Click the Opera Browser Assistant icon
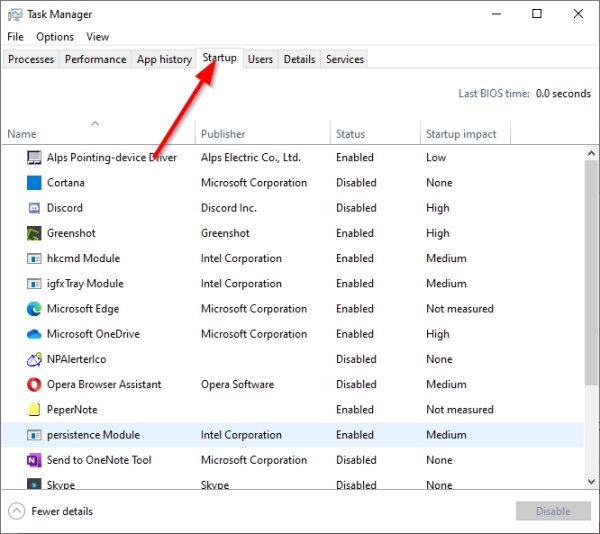 (34, 384)
